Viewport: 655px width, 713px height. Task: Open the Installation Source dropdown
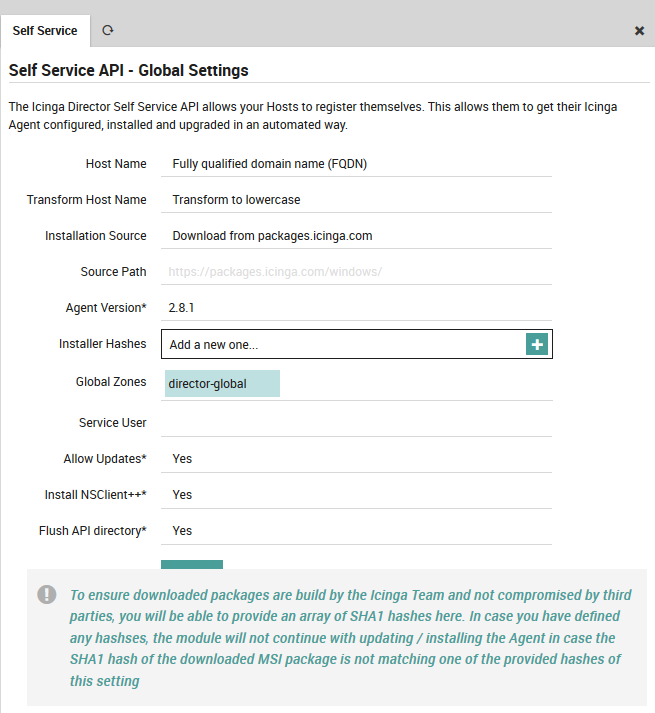pyautogui.click(x=356, y=236)
